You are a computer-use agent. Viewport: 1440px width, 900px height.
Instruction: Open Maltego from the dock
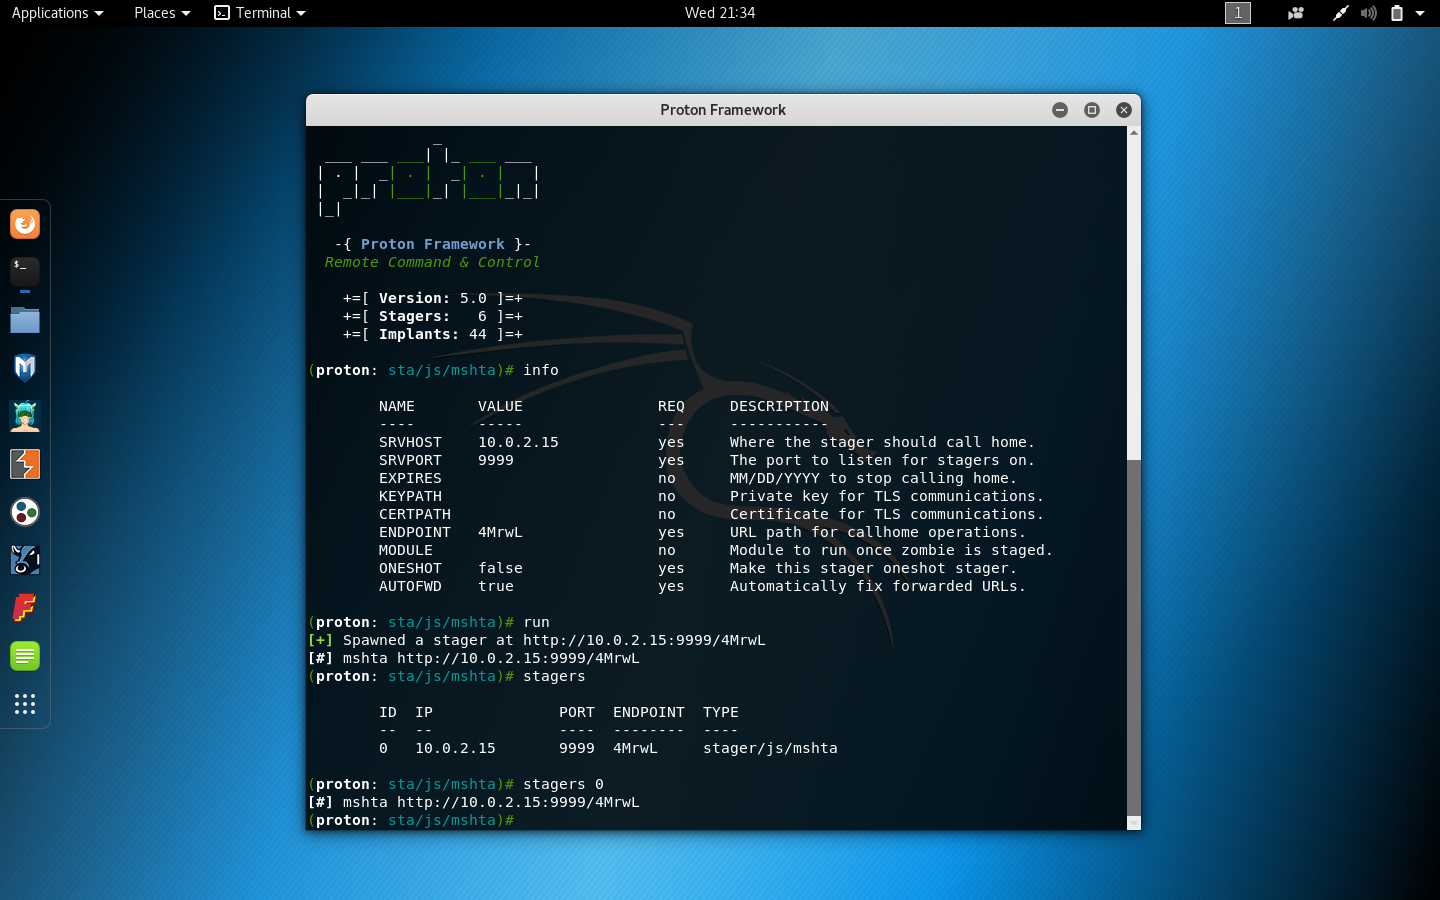point(25,512)
